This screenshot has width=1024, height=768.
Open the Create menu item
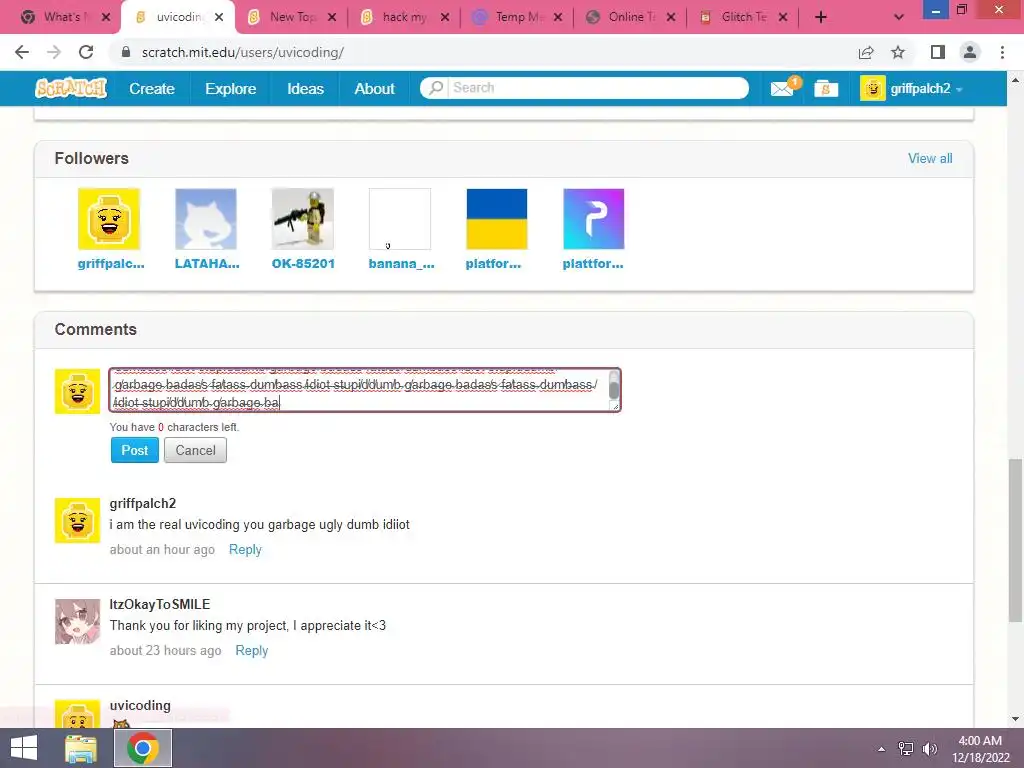[x=152, y=89]
